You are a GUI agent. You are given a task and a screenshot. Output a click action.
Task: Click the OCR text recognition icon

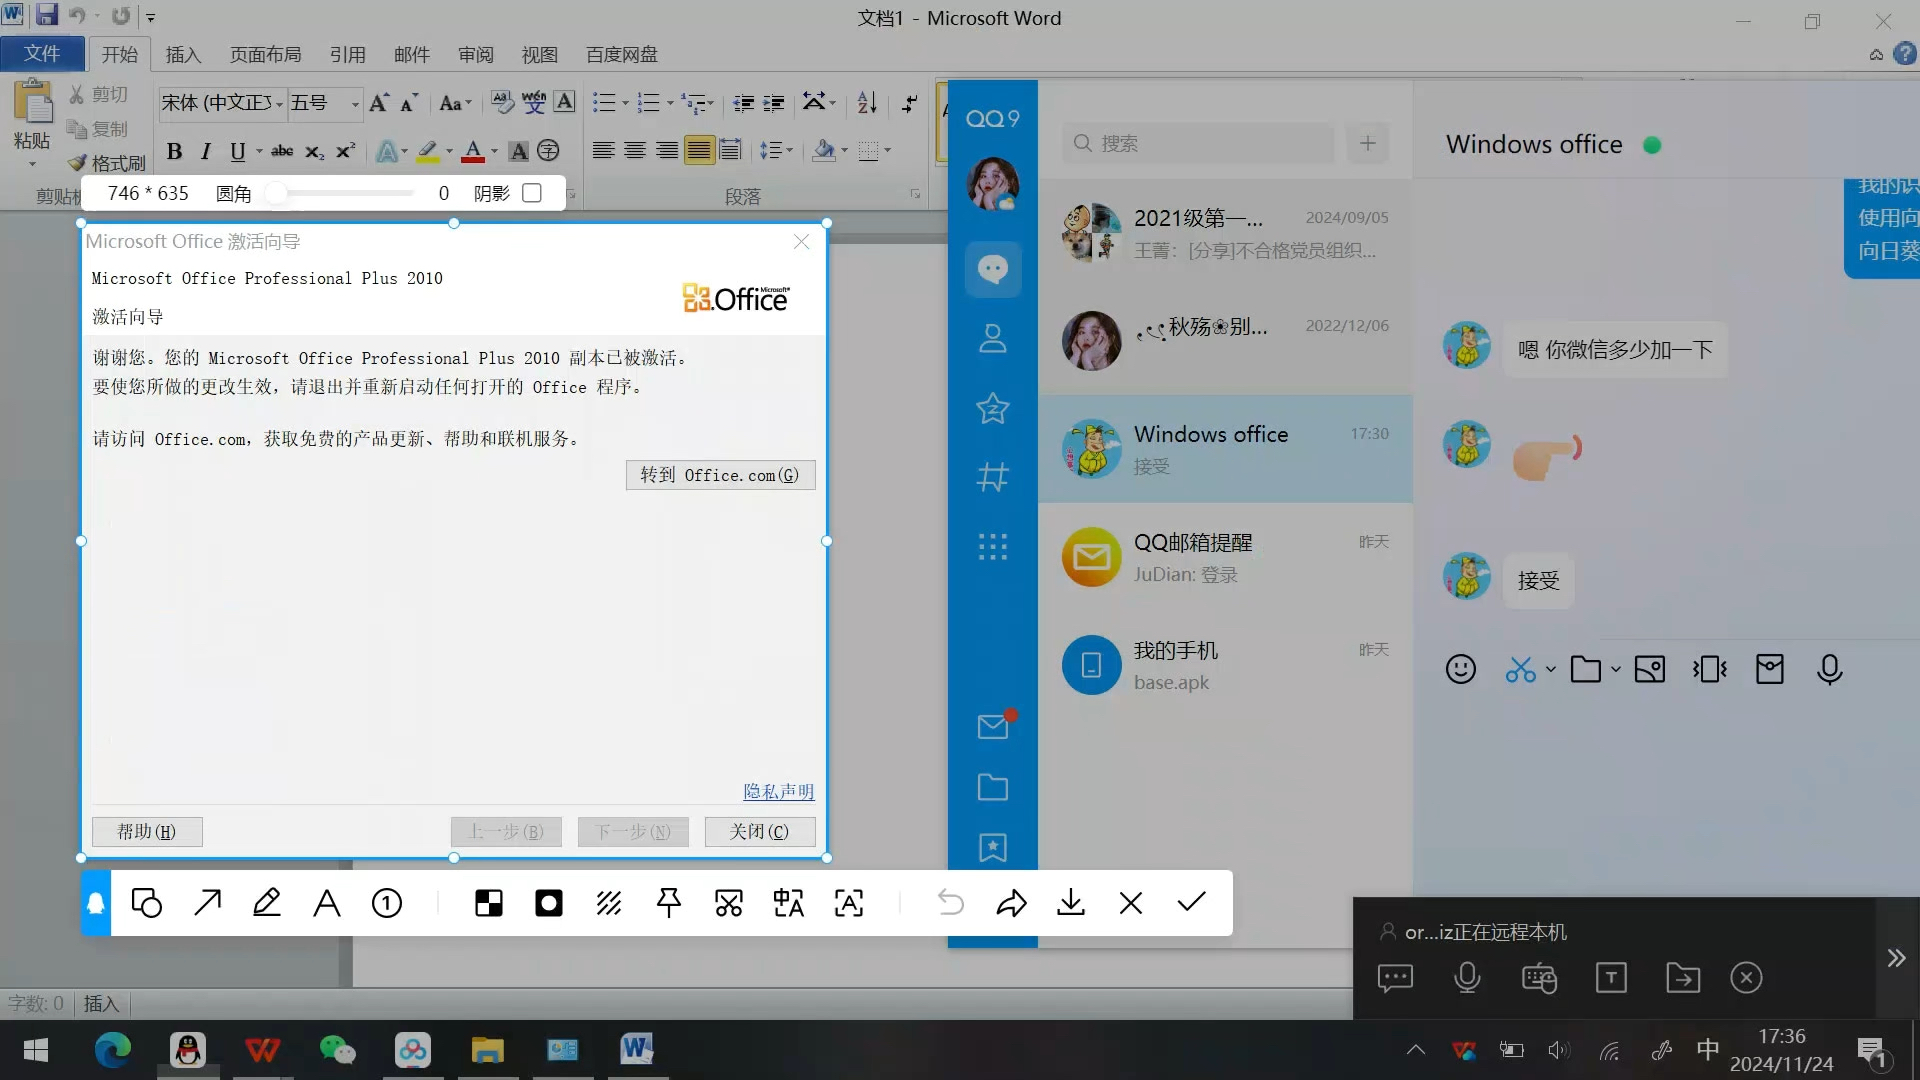[849, 903]
